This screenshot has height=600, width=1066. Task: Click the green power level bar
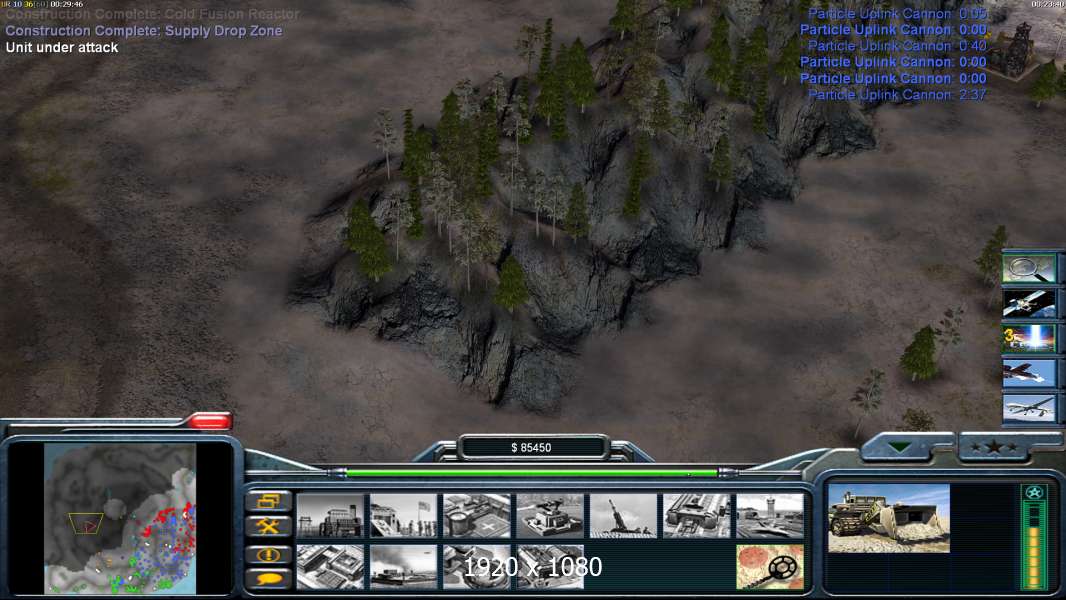point(531,472)
